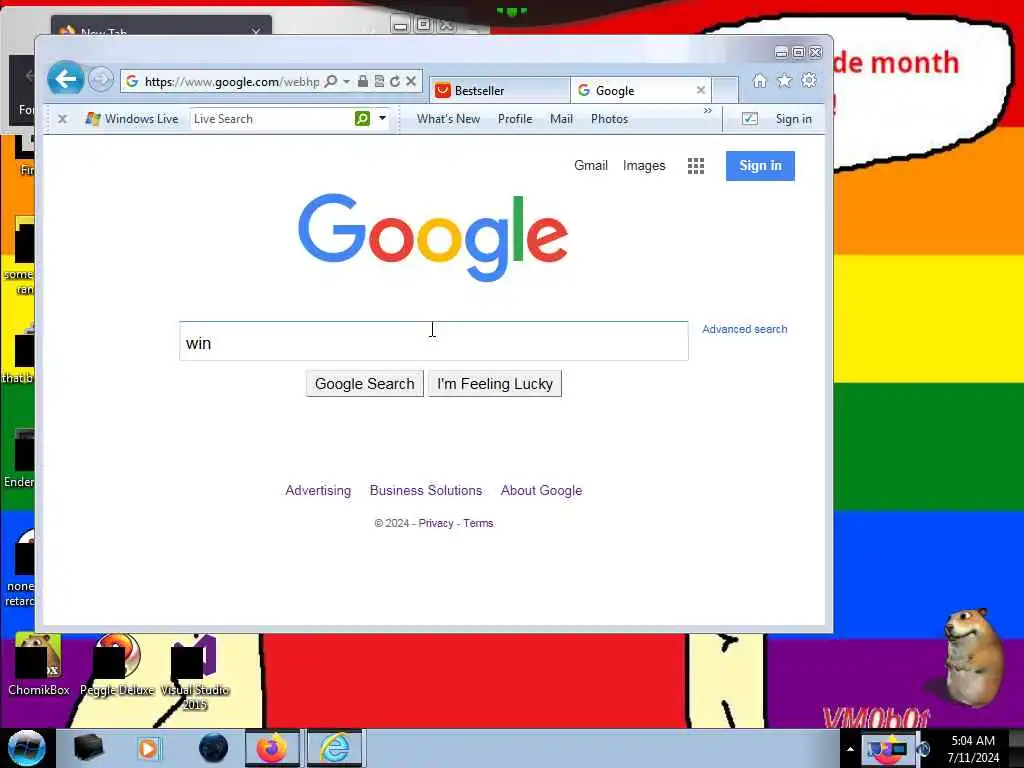Viewport: 1024px width, 768px height.
Task: Open the Terms link
Action: [x=479, y=523]
